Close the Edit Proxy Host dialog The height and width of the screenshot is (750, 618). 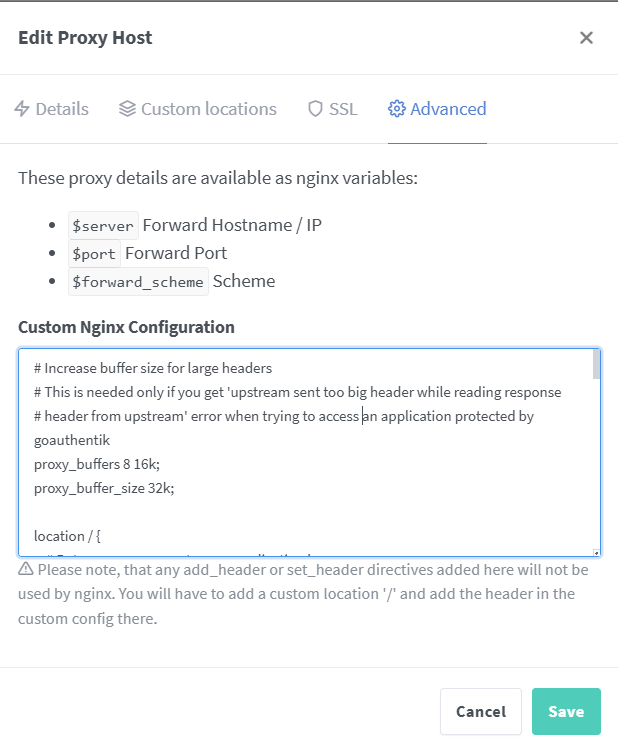tap(586, 38)
